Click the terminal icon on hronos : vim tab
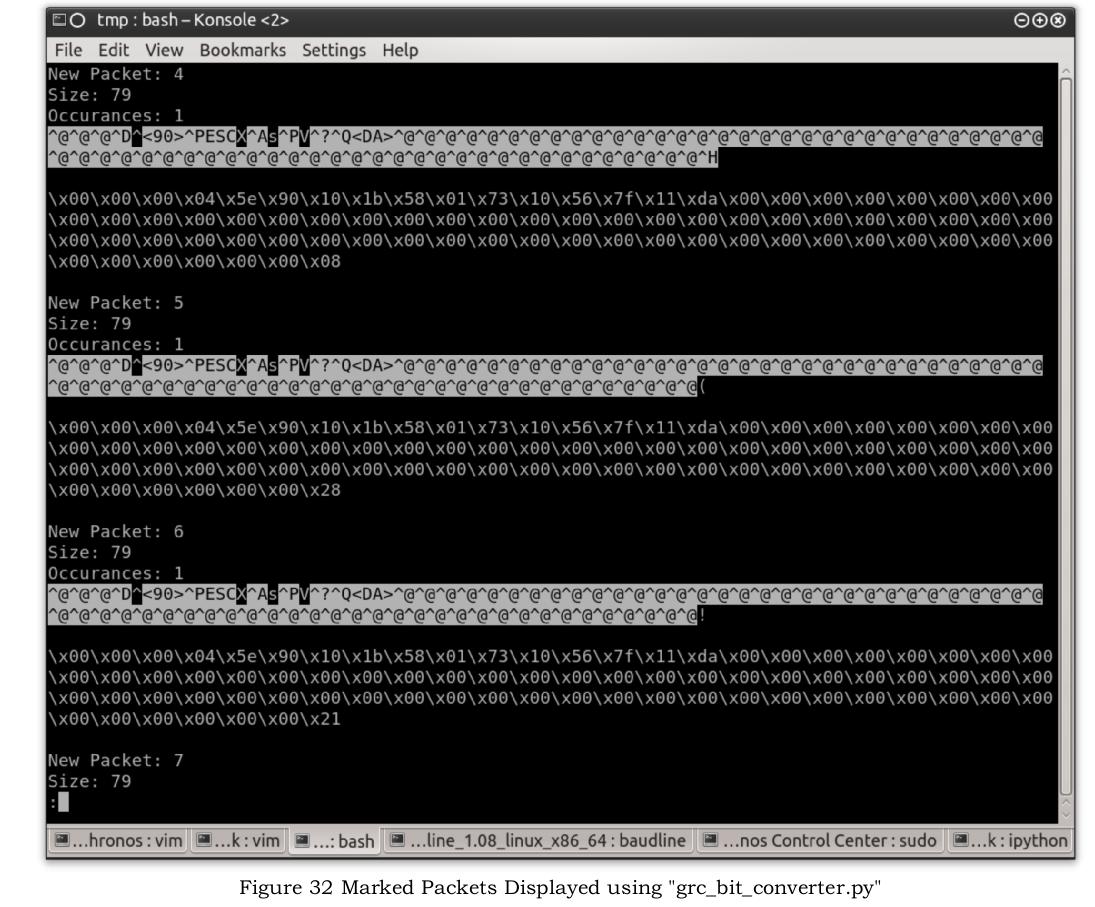1095x907 pixels. (62, 839)
